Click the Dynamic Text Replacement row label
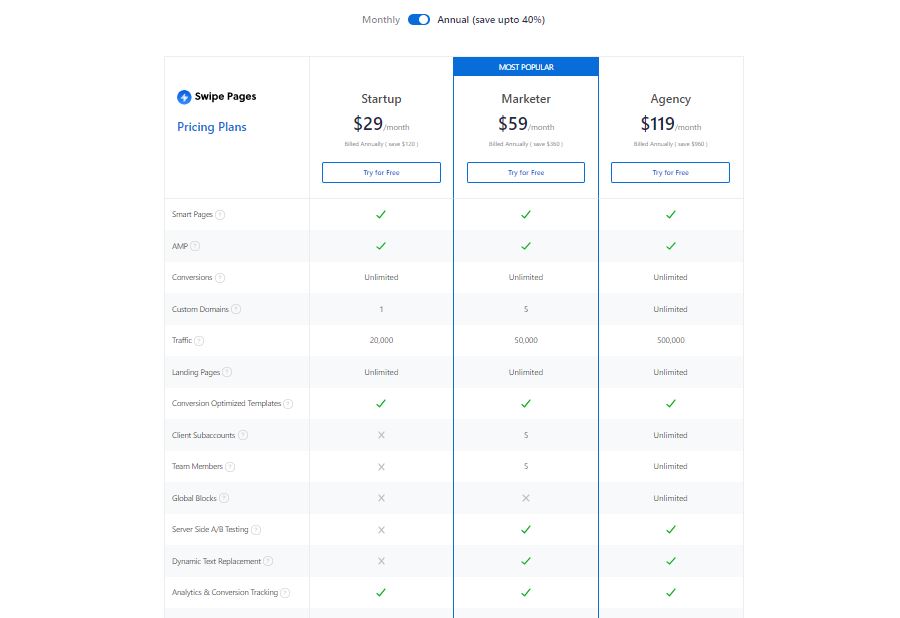This screenshot has width=900, height=618. (x=216, y=561)
